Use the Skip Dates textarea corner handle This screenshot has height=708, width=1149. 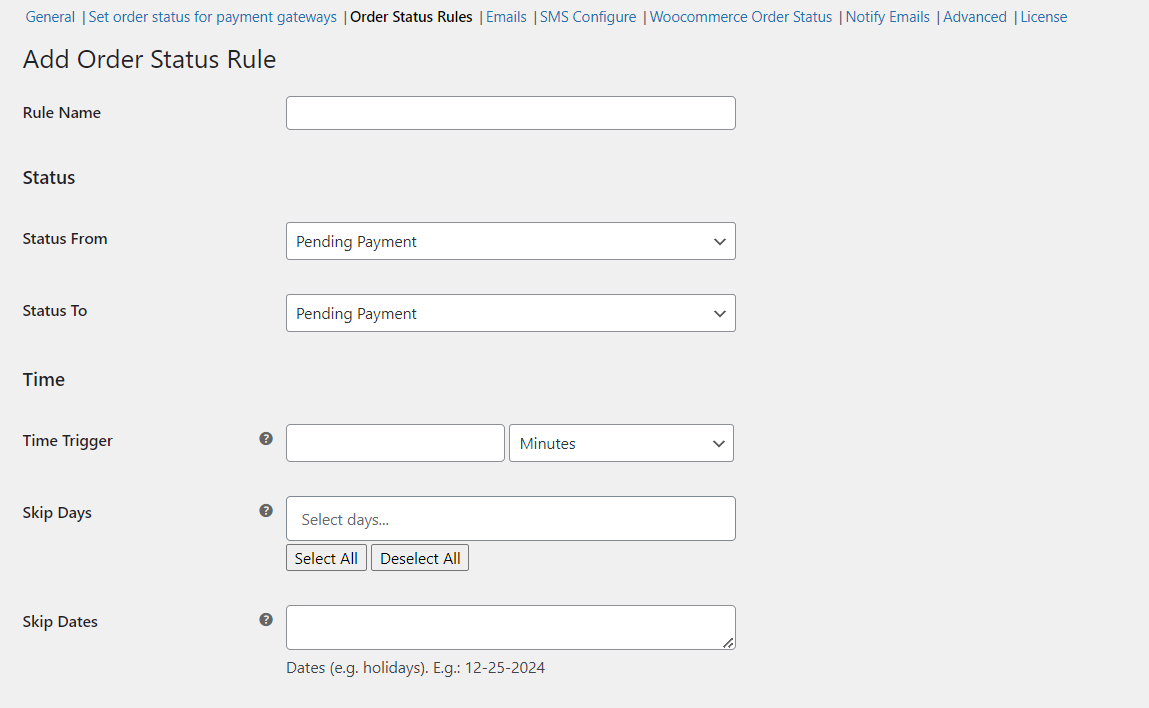728,643
